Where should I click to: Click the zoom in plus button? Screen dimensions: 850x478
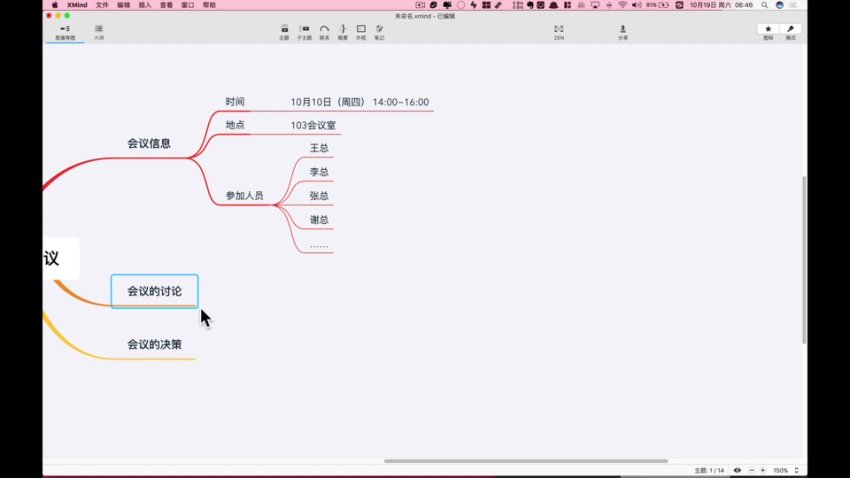[762, 470]
